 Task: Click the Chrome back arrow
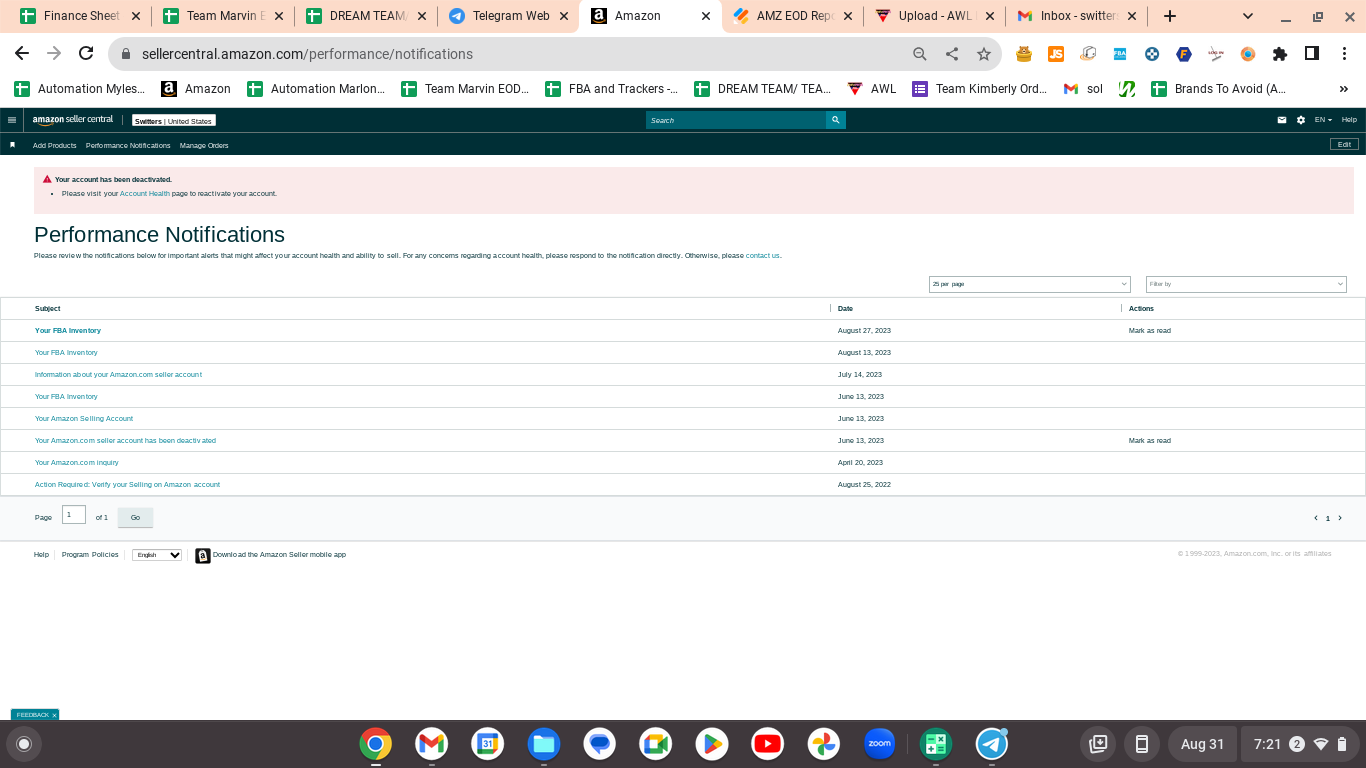[x=22, y=54]
